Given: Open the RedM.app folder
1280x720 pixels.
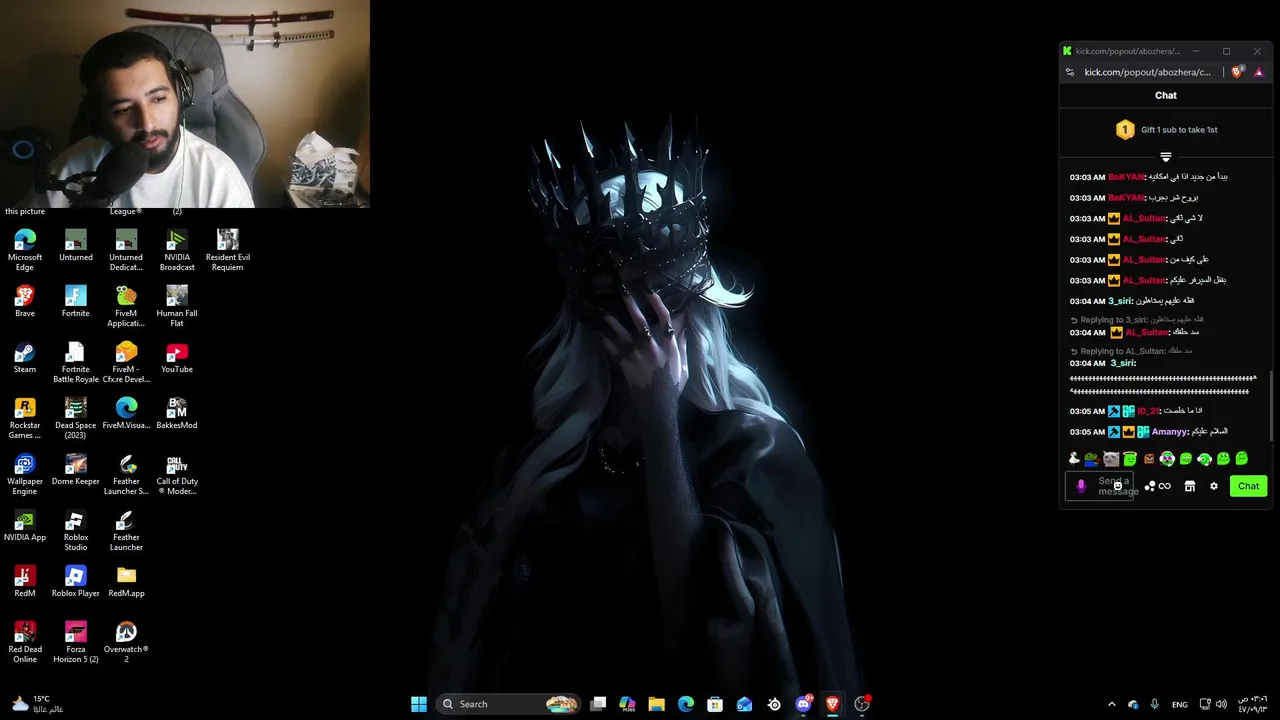Looking at the screenshot, I should coord(126,582).
